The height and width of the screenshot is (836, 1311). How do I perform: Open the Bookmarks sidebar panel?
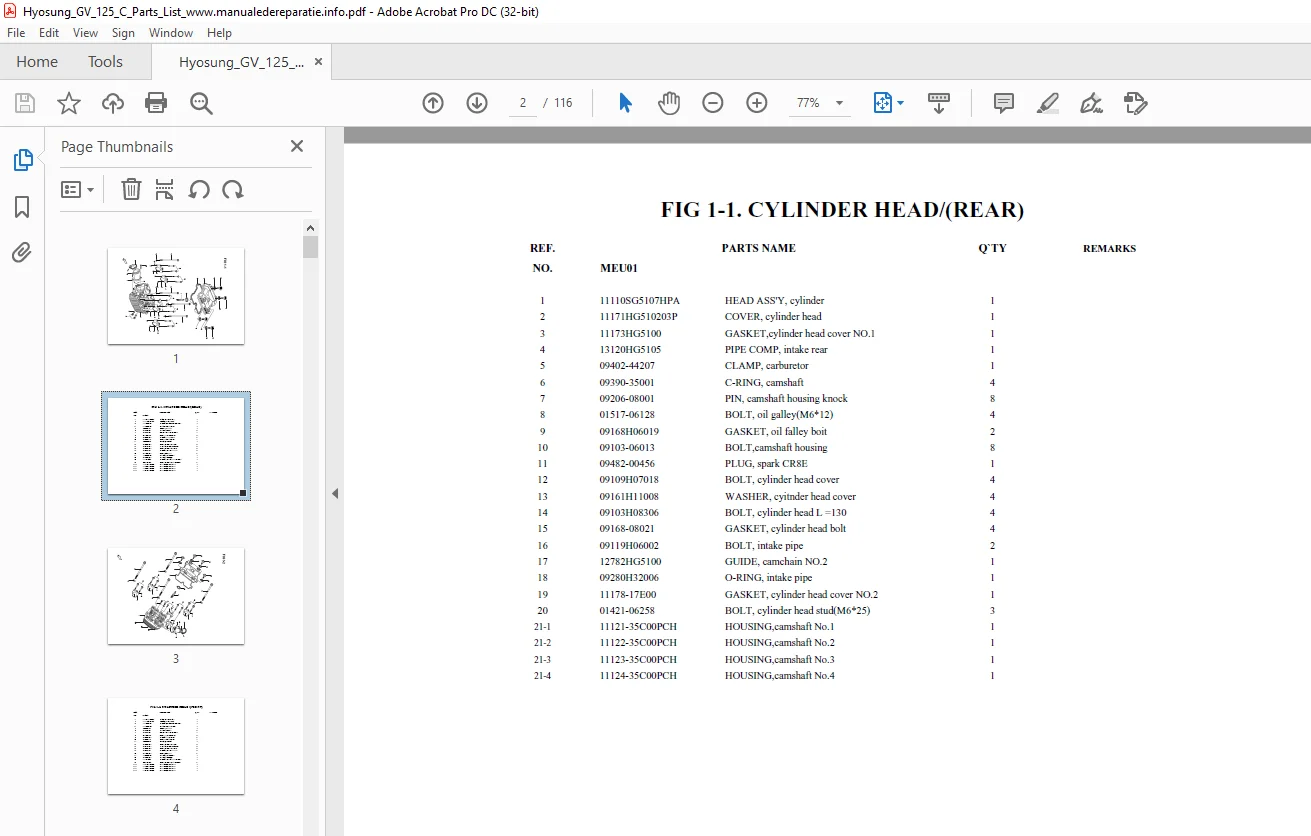(22, 207)
